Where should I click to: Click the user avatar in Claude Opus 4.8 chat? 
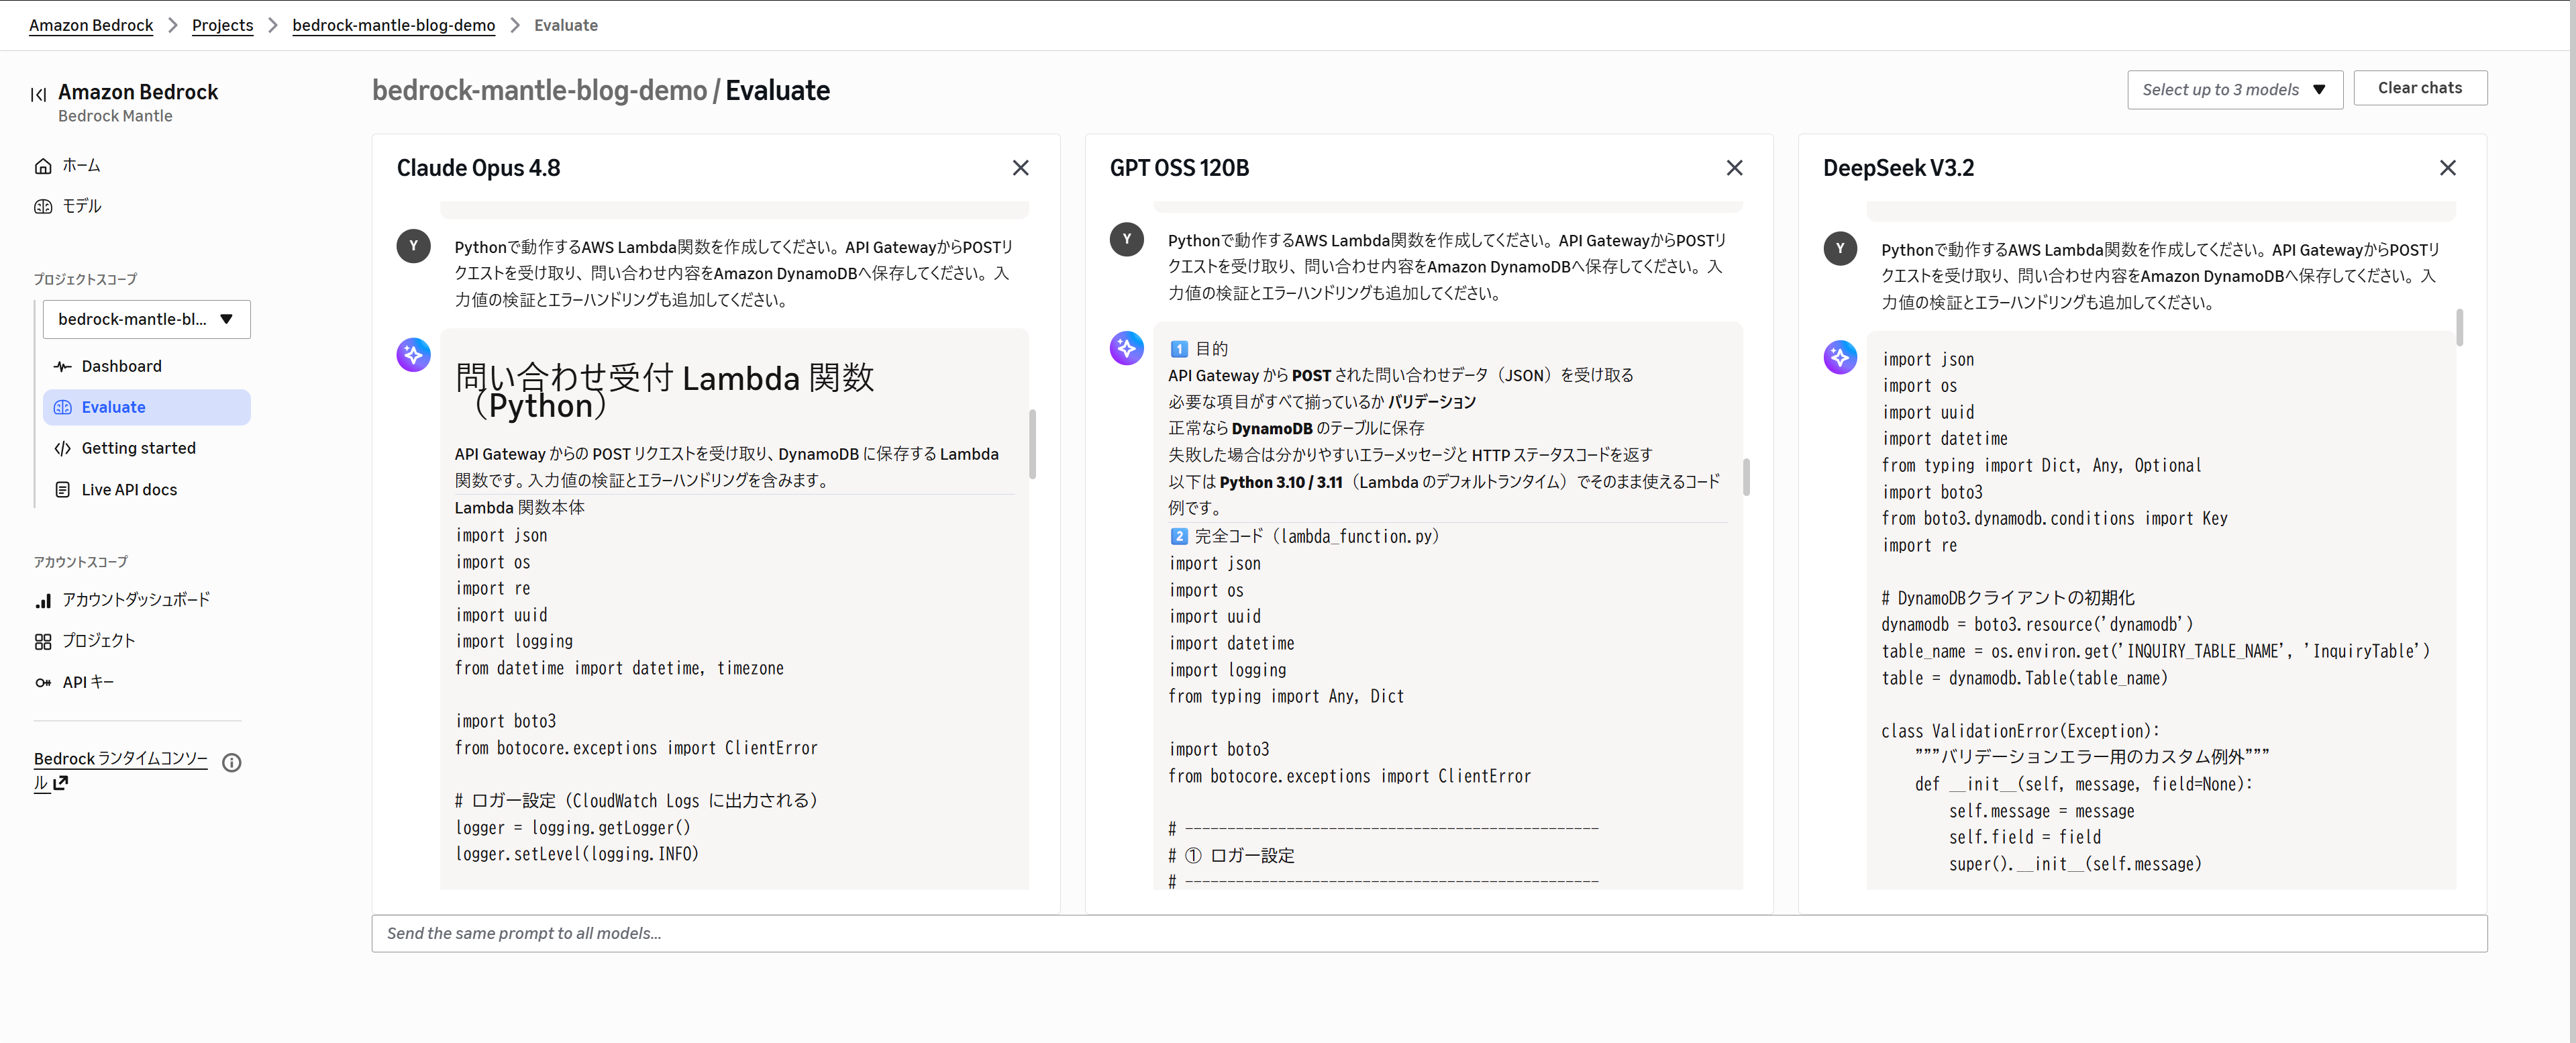click(x=413, y=246)
